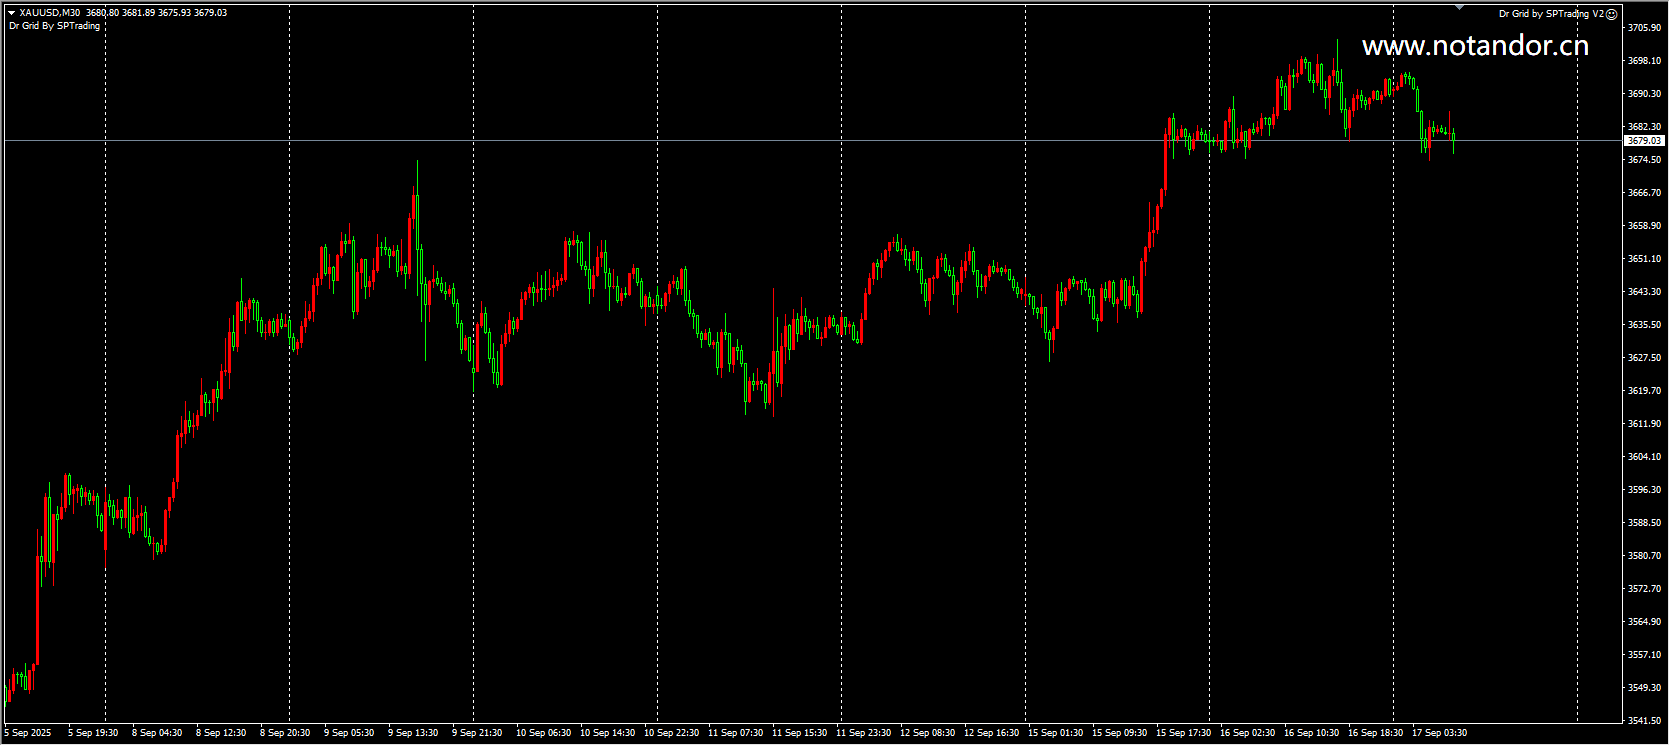The height and width of the screenshot is (746, 1670).
Task: Select the 3541.50 bottom price level
Action: coord(1645,721)
